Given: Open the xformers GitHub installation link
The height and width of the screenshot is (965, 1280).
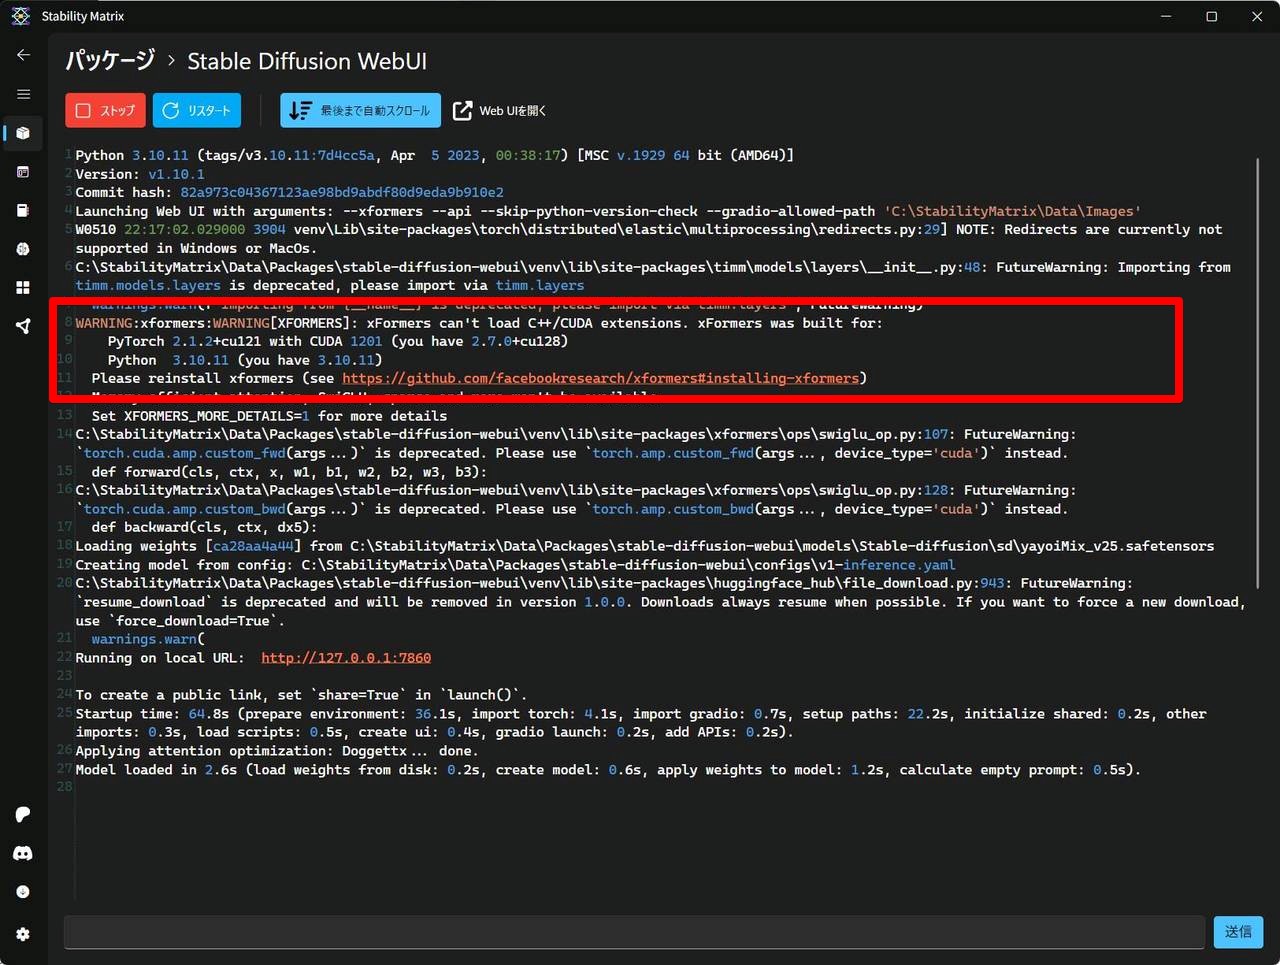Looking at the screenshot, I should (600, 378).
